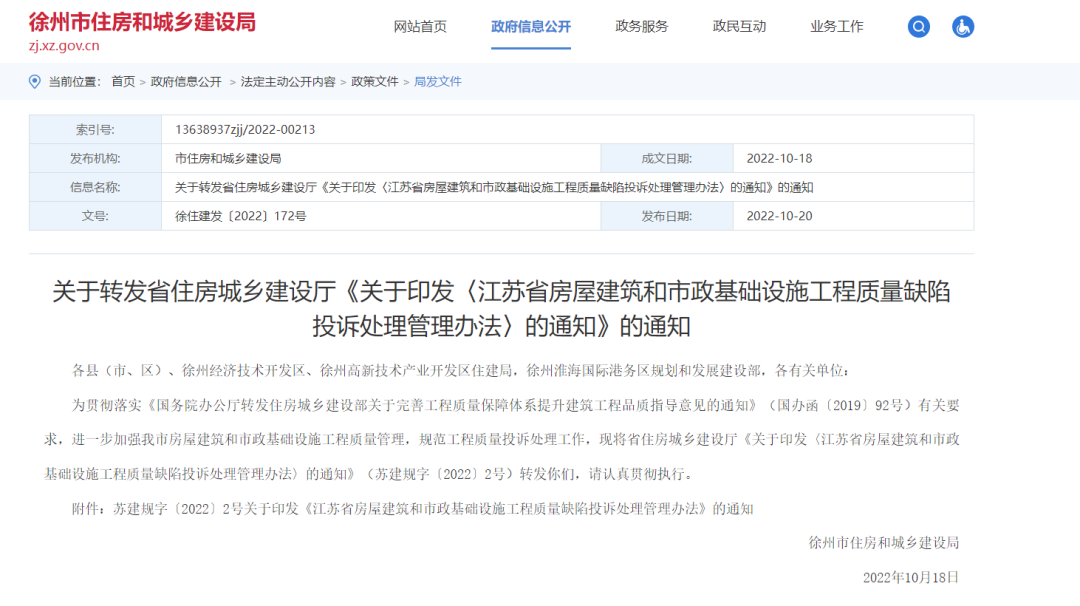Open the search icon in header
Screen dimensions: 1080x606
pyautogui.click(x=918, y=27)
